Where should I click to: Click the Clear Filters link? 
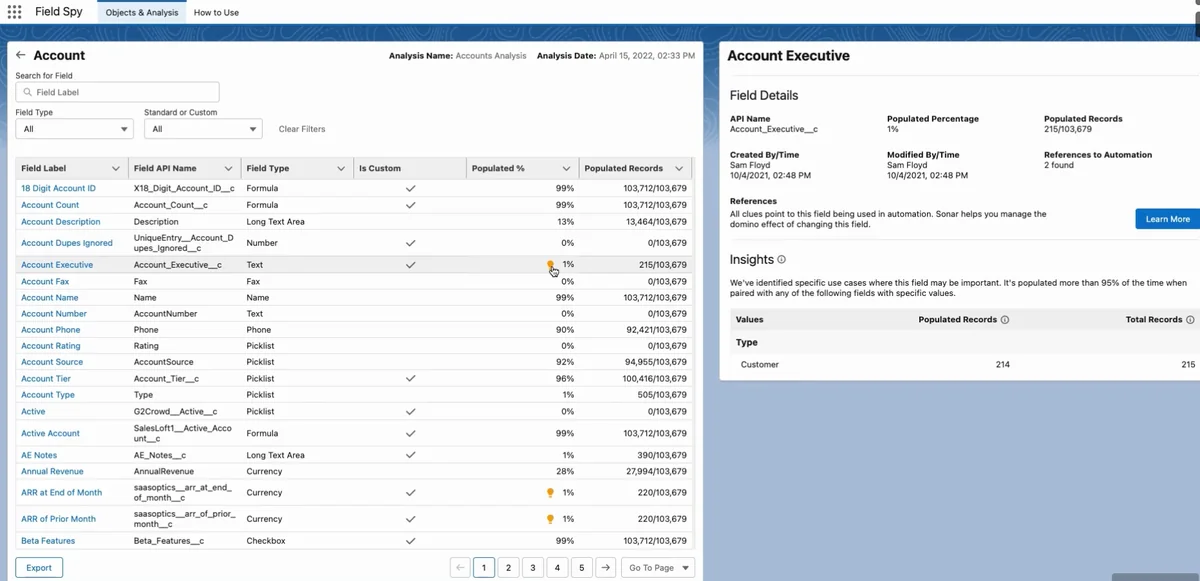tap(302, 129)
